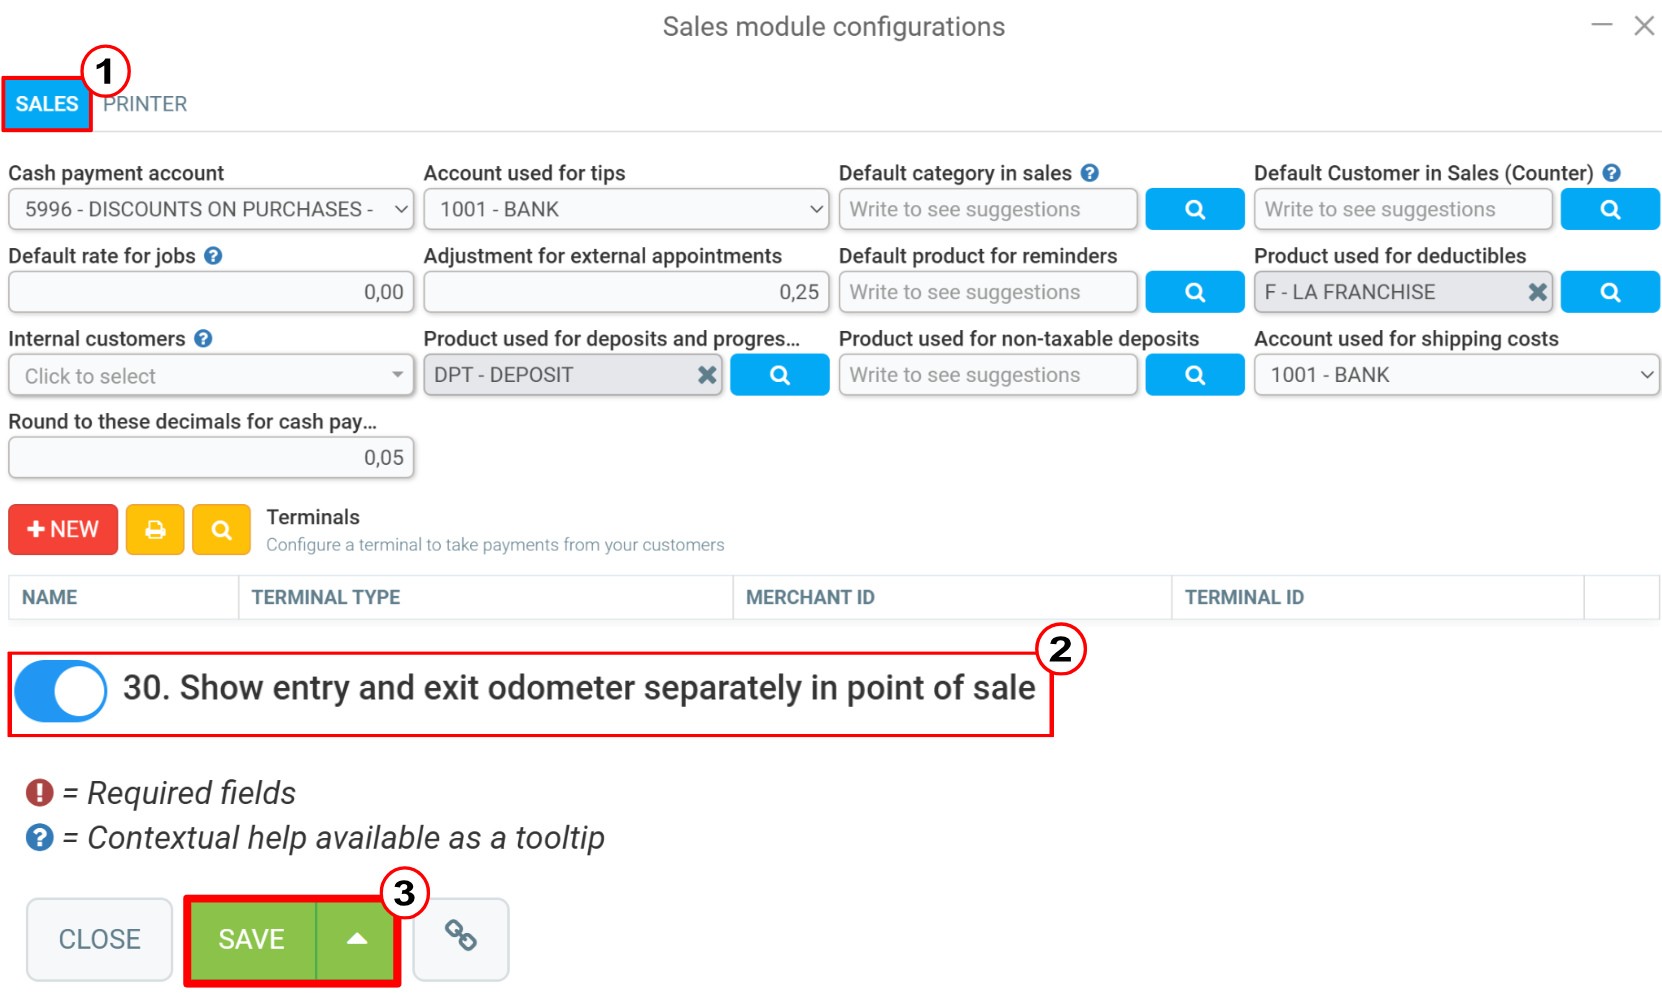Search the Default Customer in Sales field
This screenshot has width=1662, height=994.
(1610, 209)
